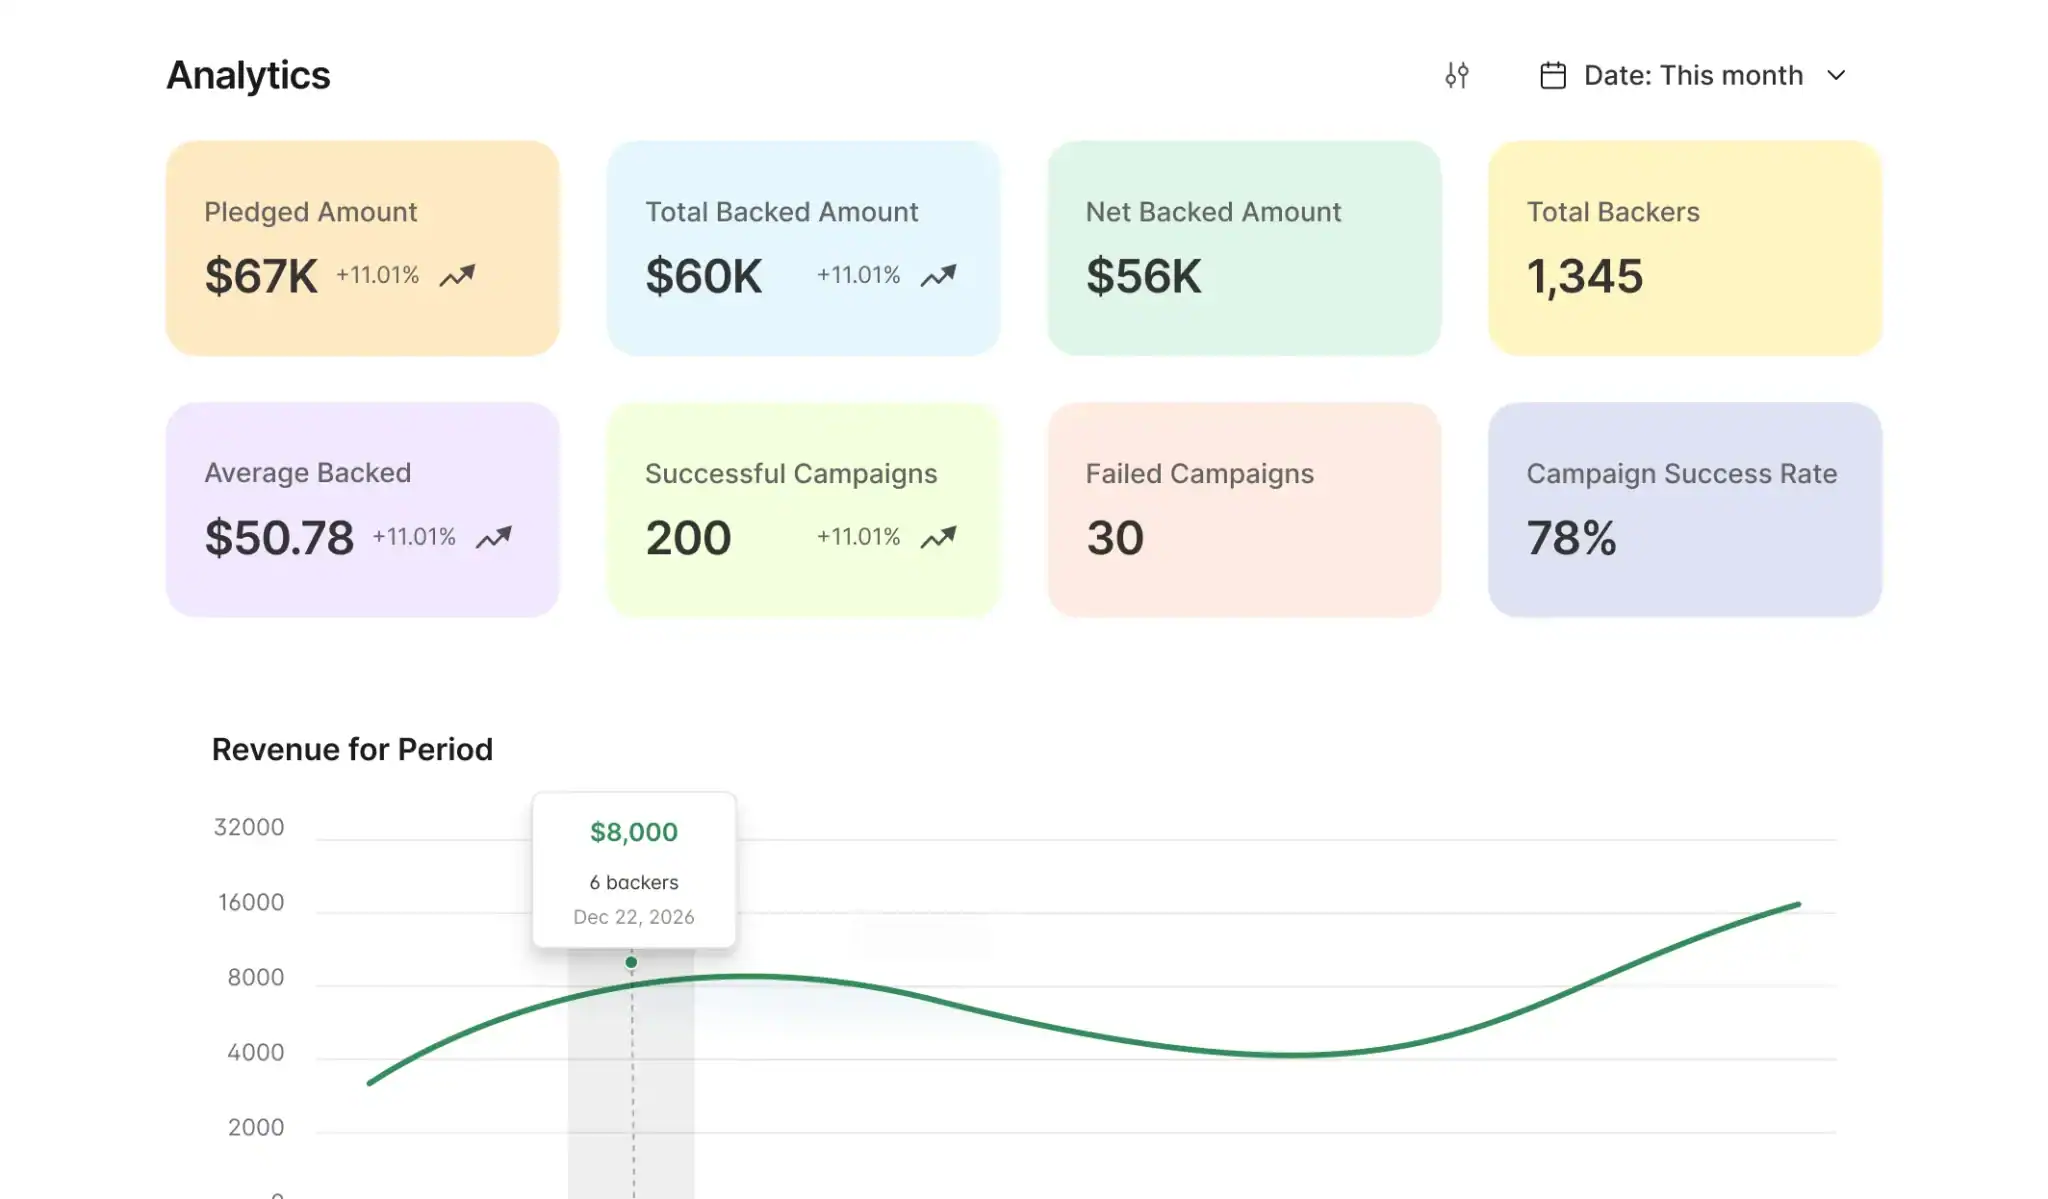Select the Pledged Amount card

point(362,248)
